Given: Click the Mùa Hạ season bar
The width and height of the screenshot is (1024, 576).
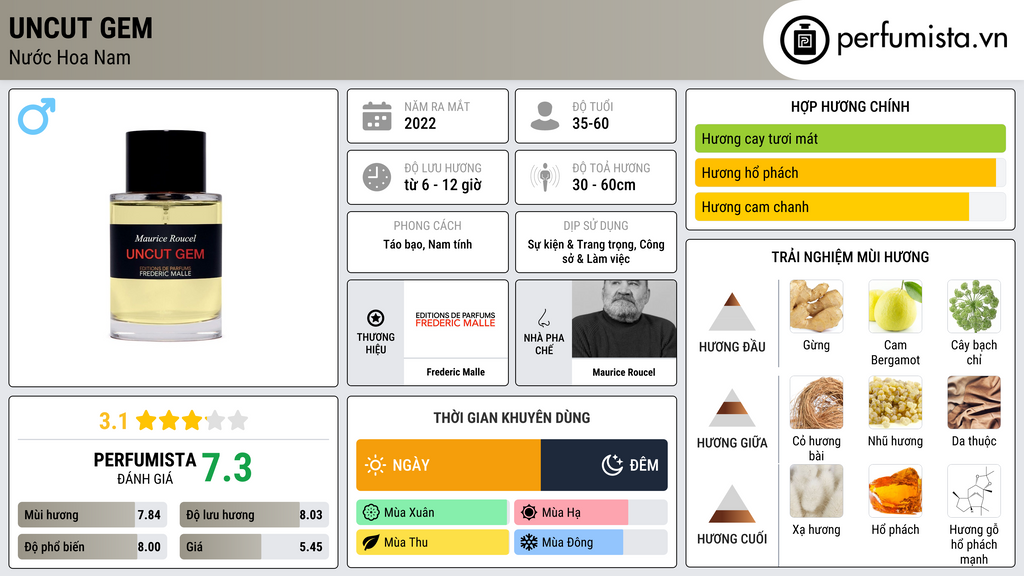Looking at the screenshot, I should 590,513.
